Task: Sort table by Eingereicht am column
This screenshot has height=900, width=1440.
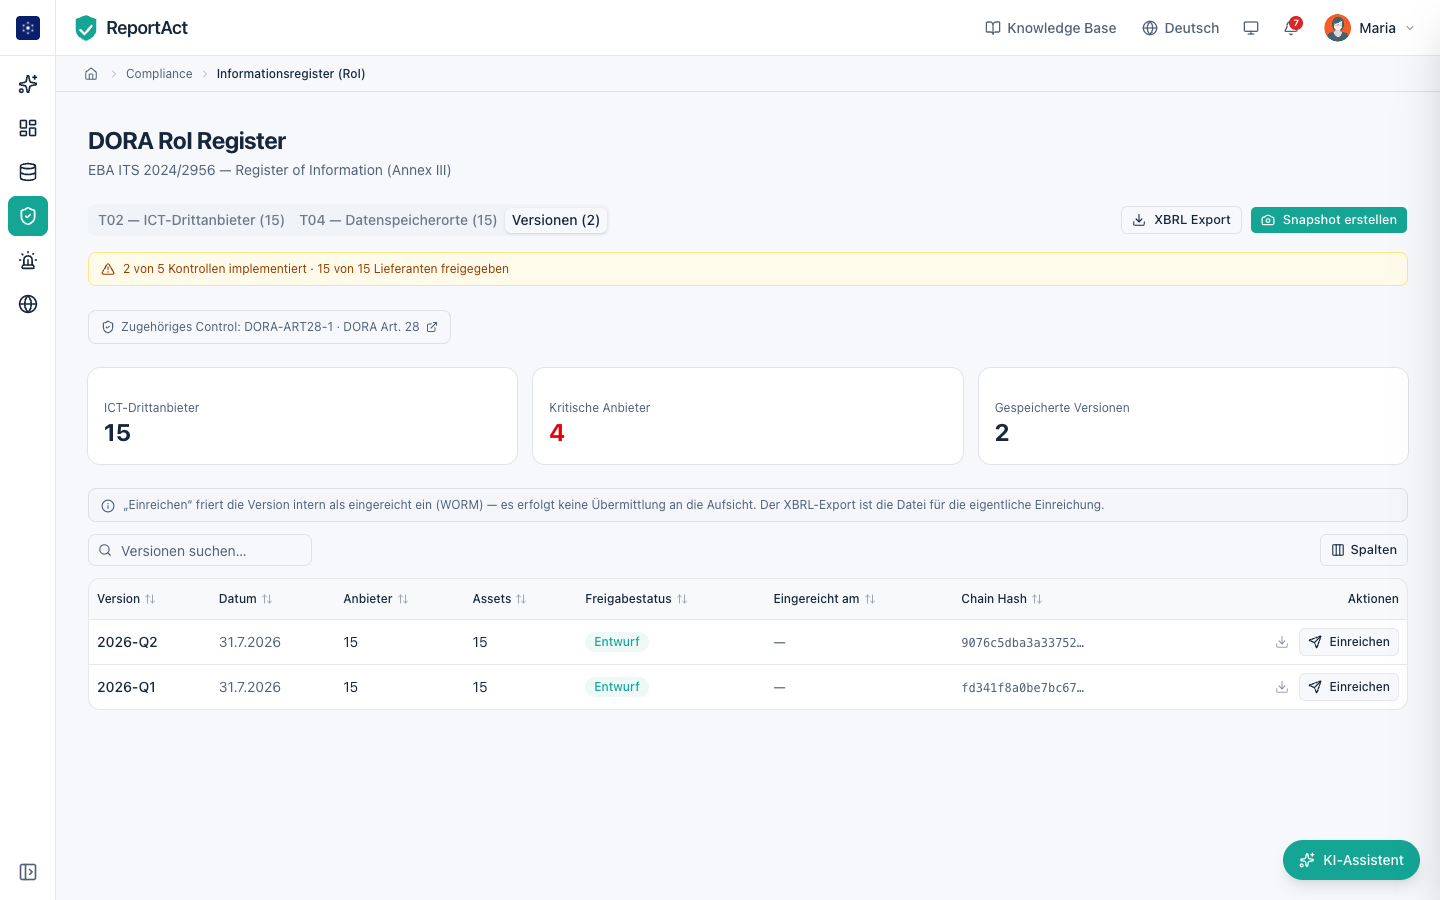Action: click(824, 599)
